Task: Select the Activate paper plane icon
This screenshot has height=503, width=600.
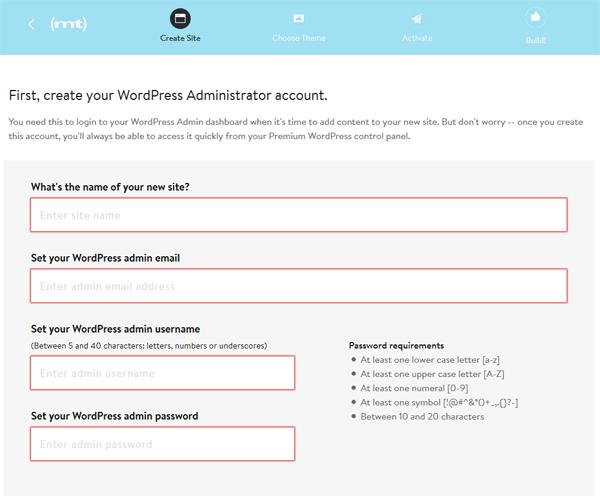Action: pos(417,18)
